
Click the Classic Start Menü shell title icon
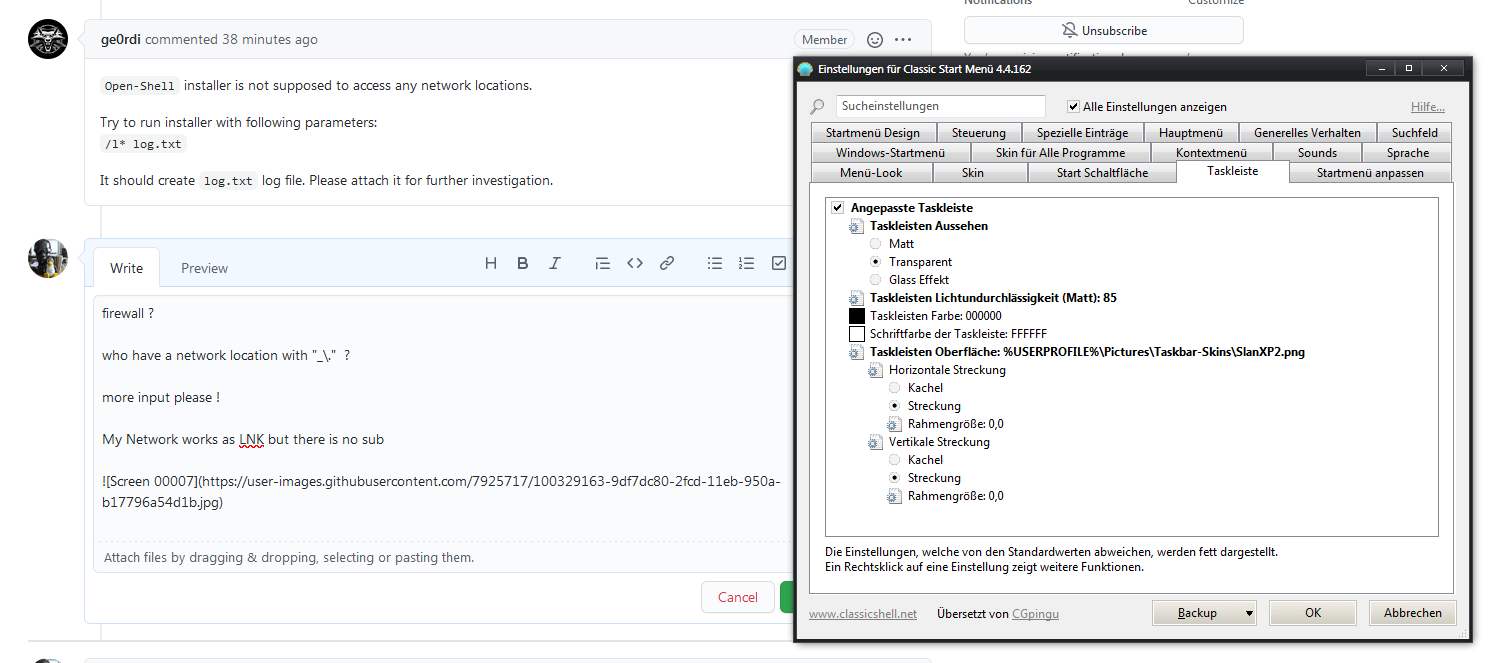tap(805, 69)
